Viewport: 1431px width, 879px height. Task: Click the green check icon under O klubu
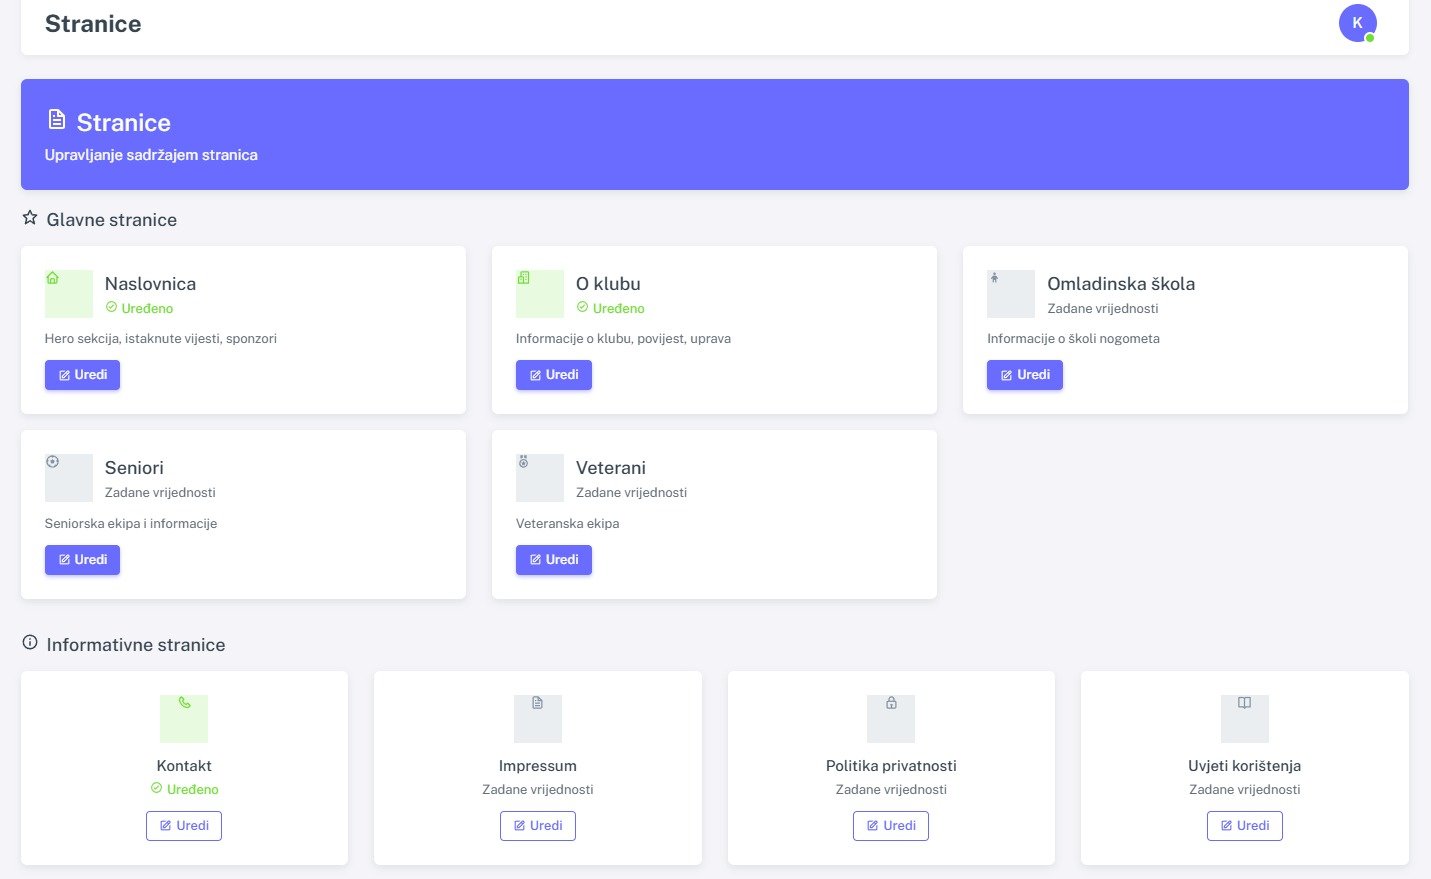coord(582,307)
